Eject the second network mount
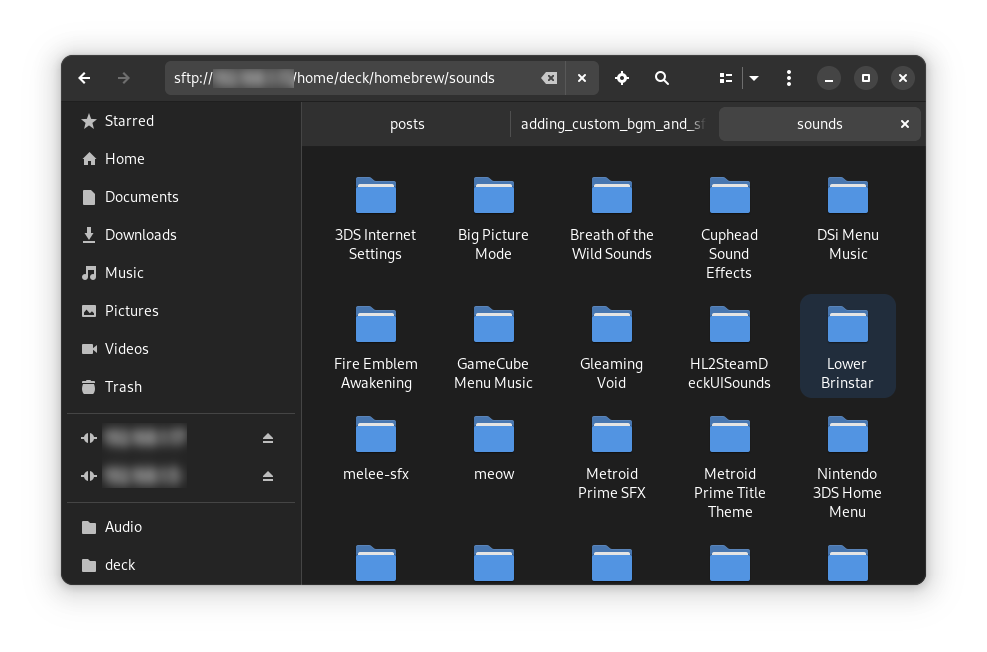This screenshot has height=652, width=987. 268,476
